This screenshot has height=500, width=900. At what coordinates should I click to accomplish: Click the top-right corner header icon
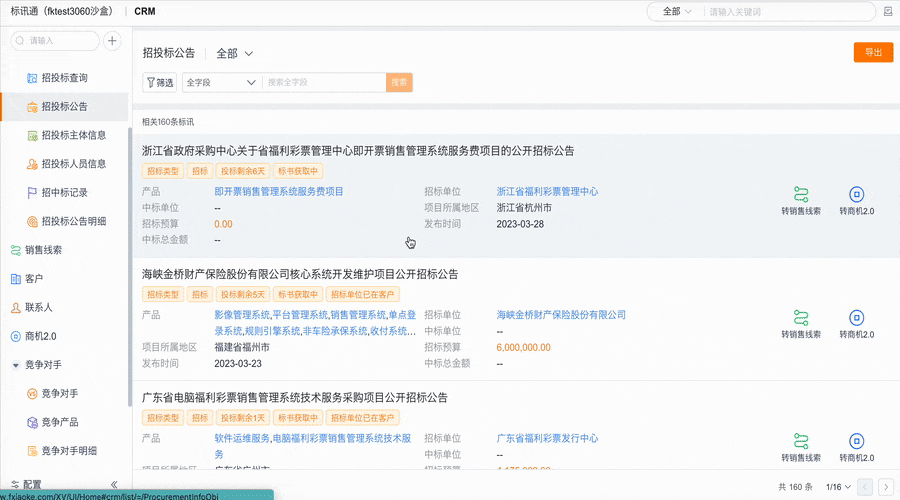click(888, 11)
